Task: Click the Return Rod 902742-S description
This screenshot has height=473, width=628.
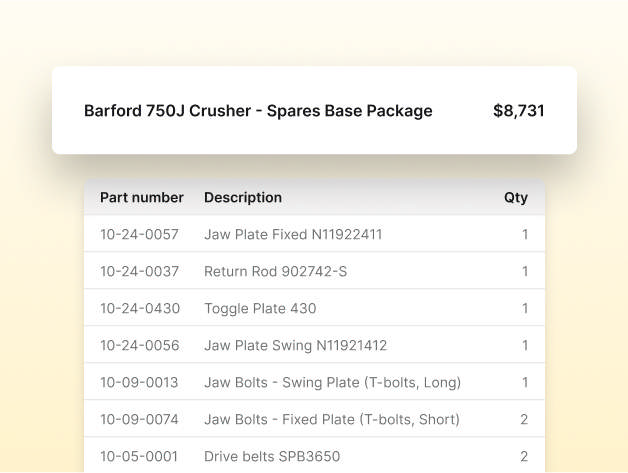Action: (275, 272)
